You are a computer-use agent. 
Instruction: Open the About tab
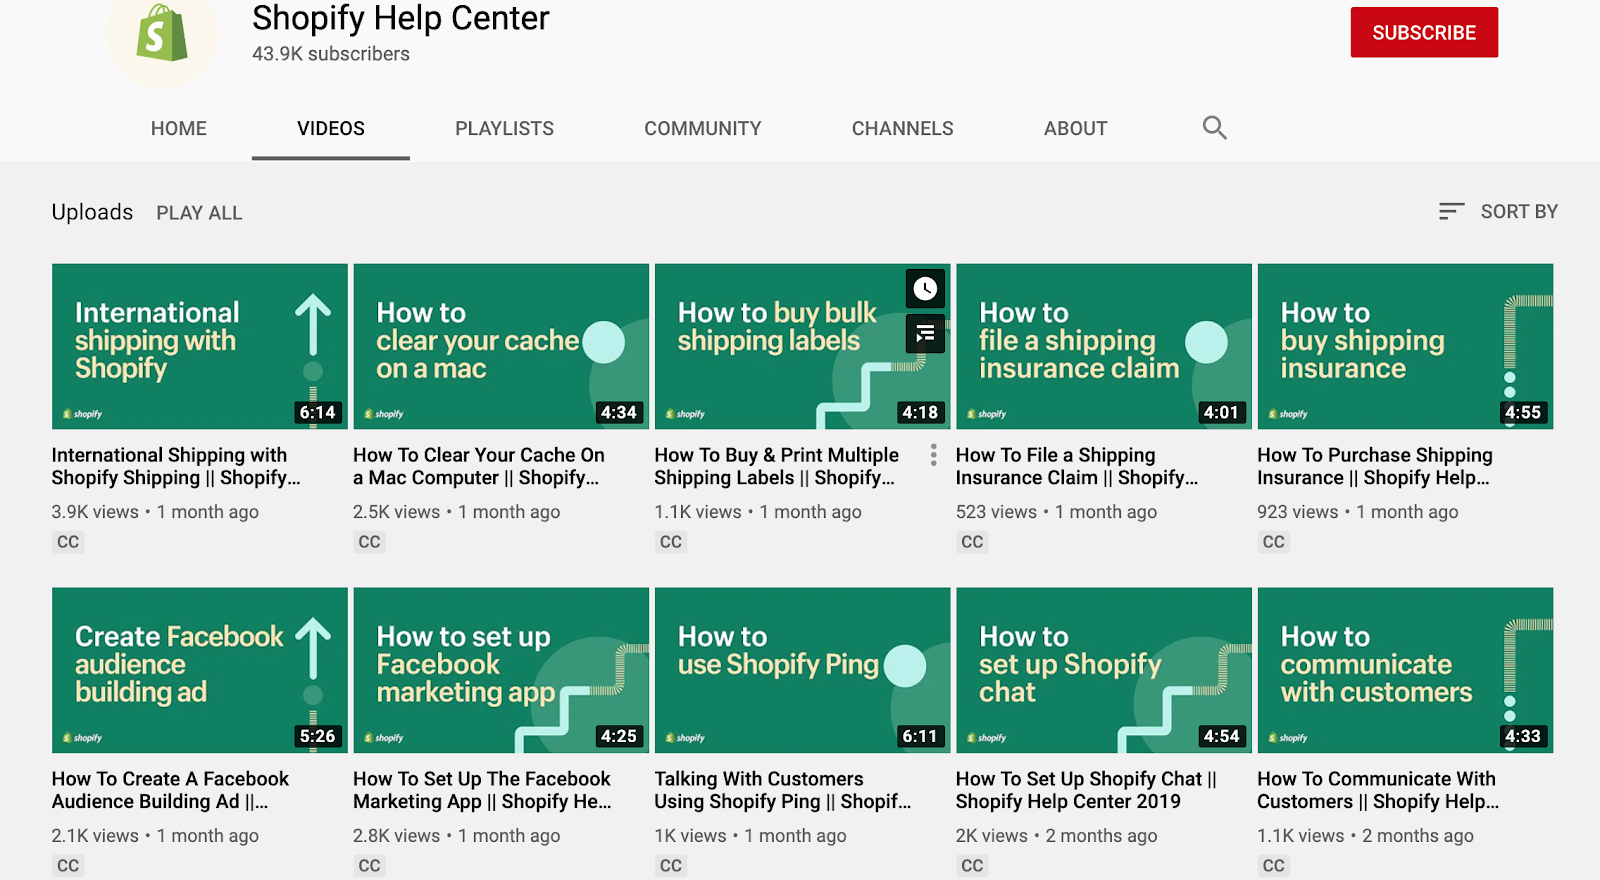coord(1076,129)
